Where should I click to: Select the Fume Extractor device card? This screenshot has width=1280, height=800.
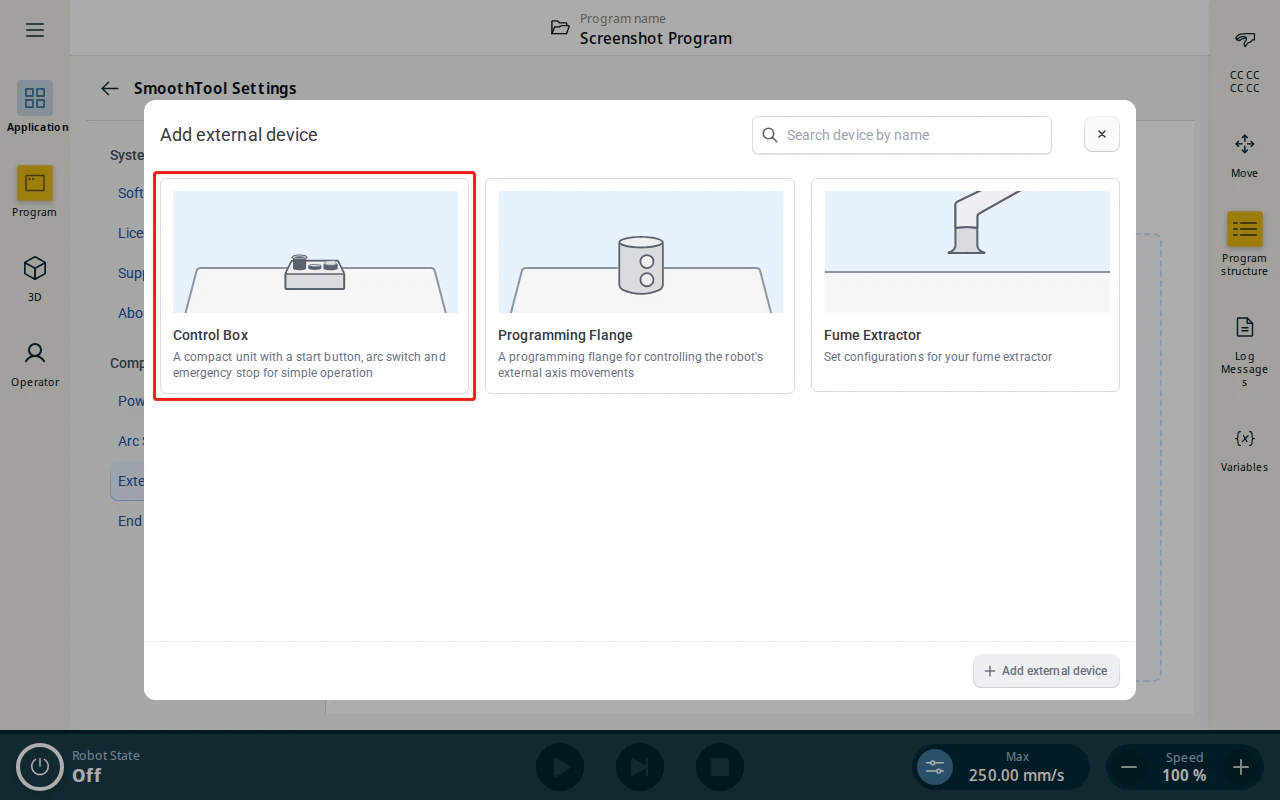(965, 285)
